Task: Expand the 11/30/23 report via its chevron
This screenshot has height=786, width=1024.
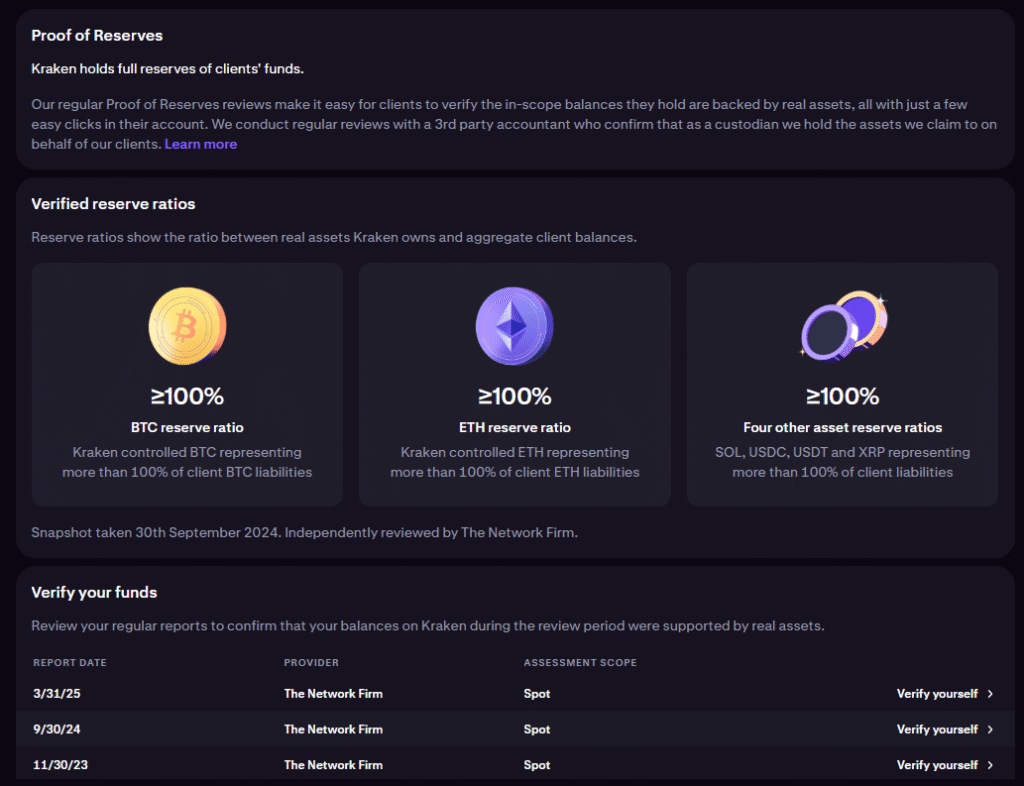Action: click(x=988, y=764)
